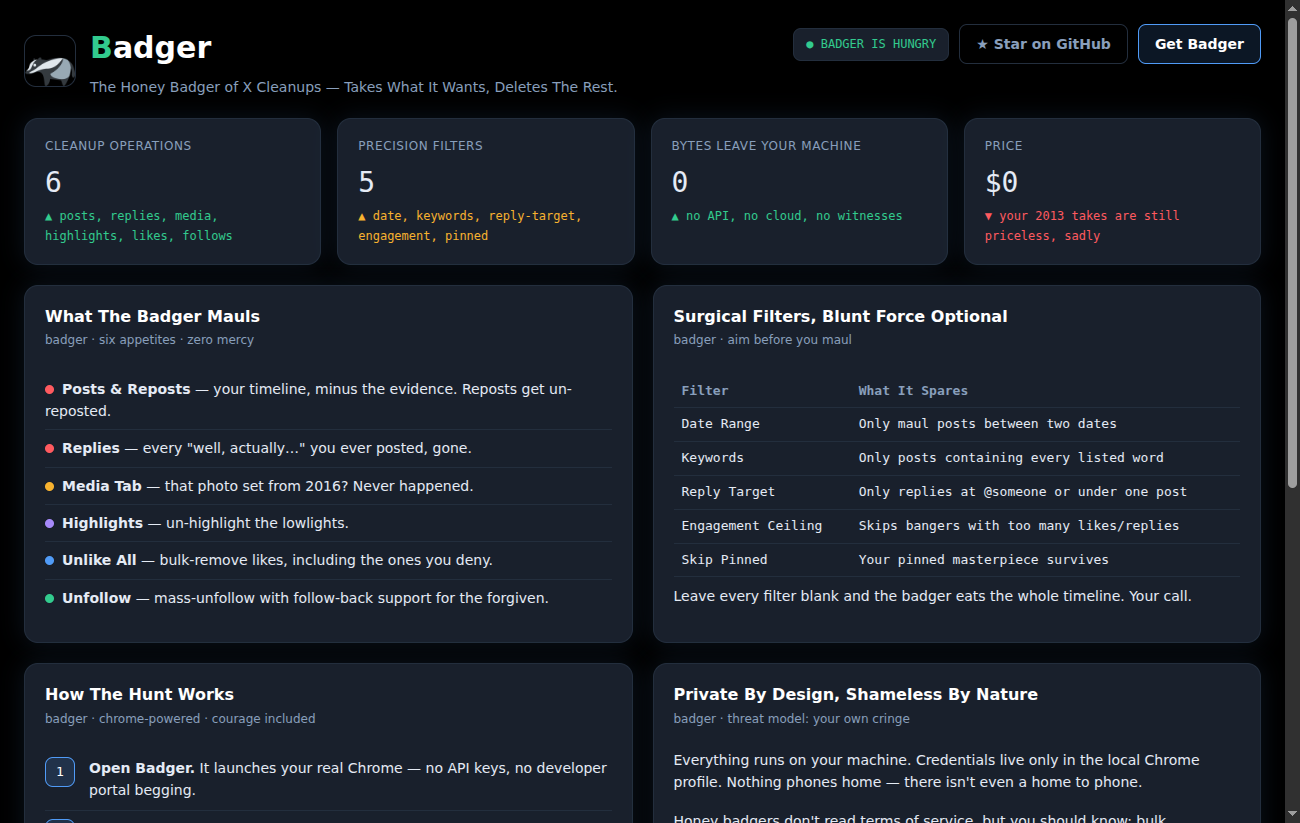1300x823 pixels.
Task: Click the step 1 number badge
Action: coord(60,772)
